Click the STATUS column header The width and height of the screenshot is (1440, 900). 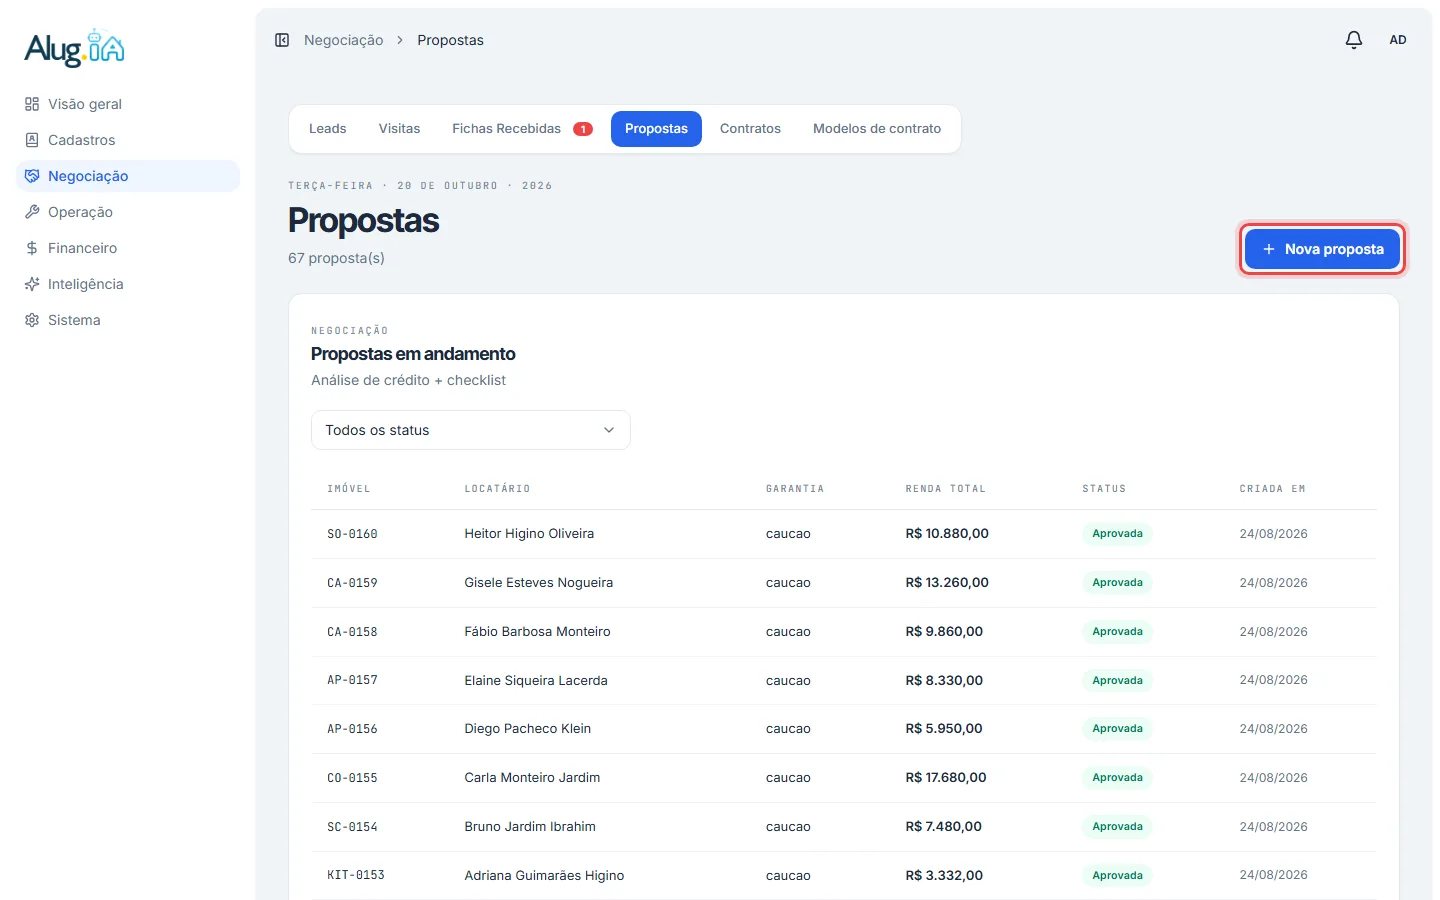tap(1104, 489)
